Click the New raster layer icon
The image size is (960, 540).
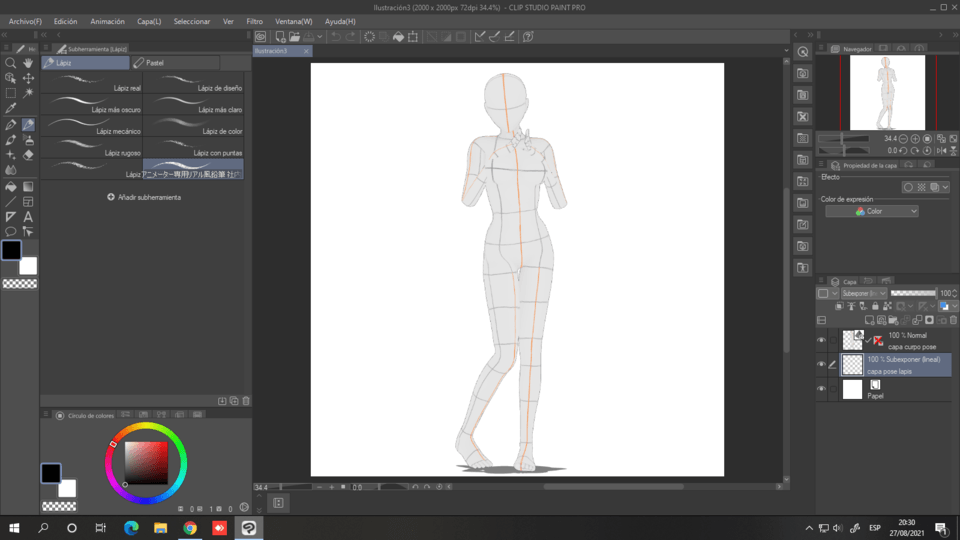tap(869, 320)
